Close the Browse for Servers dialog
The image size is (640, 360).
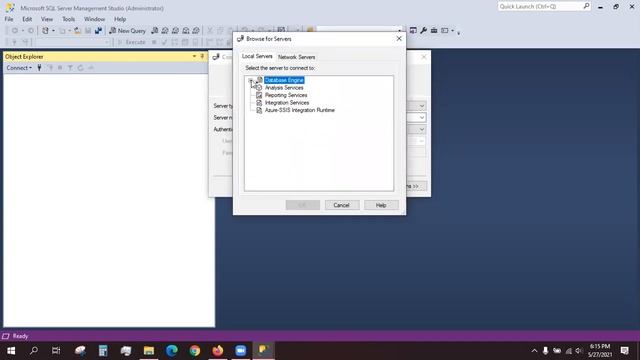399,38
